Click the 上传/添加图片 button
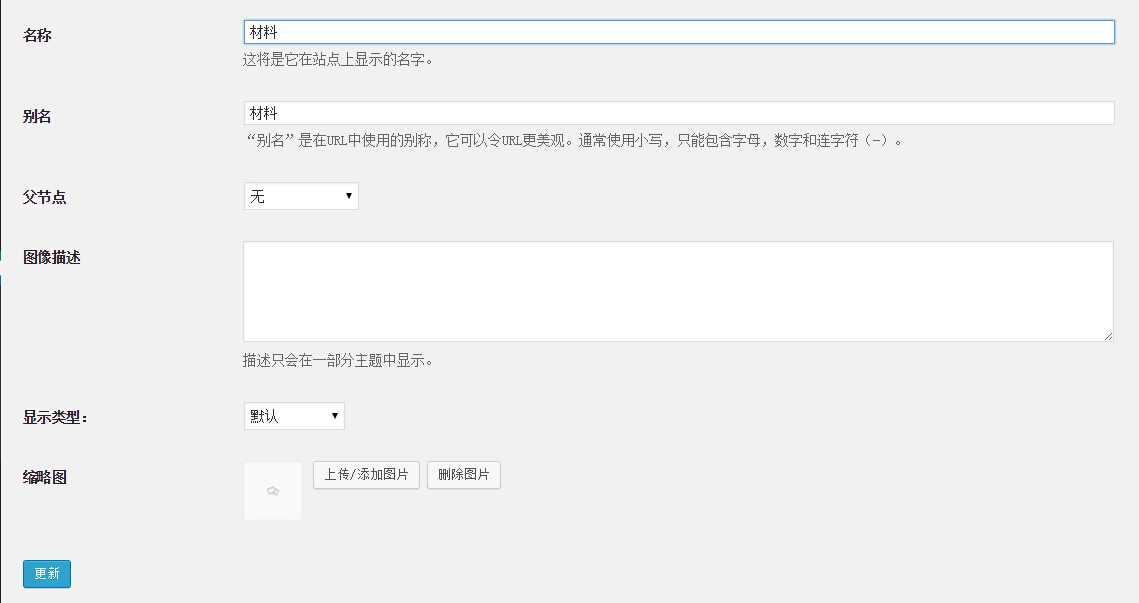Image resolution: width=1139 pixels, height=603 pixels. 366,475
